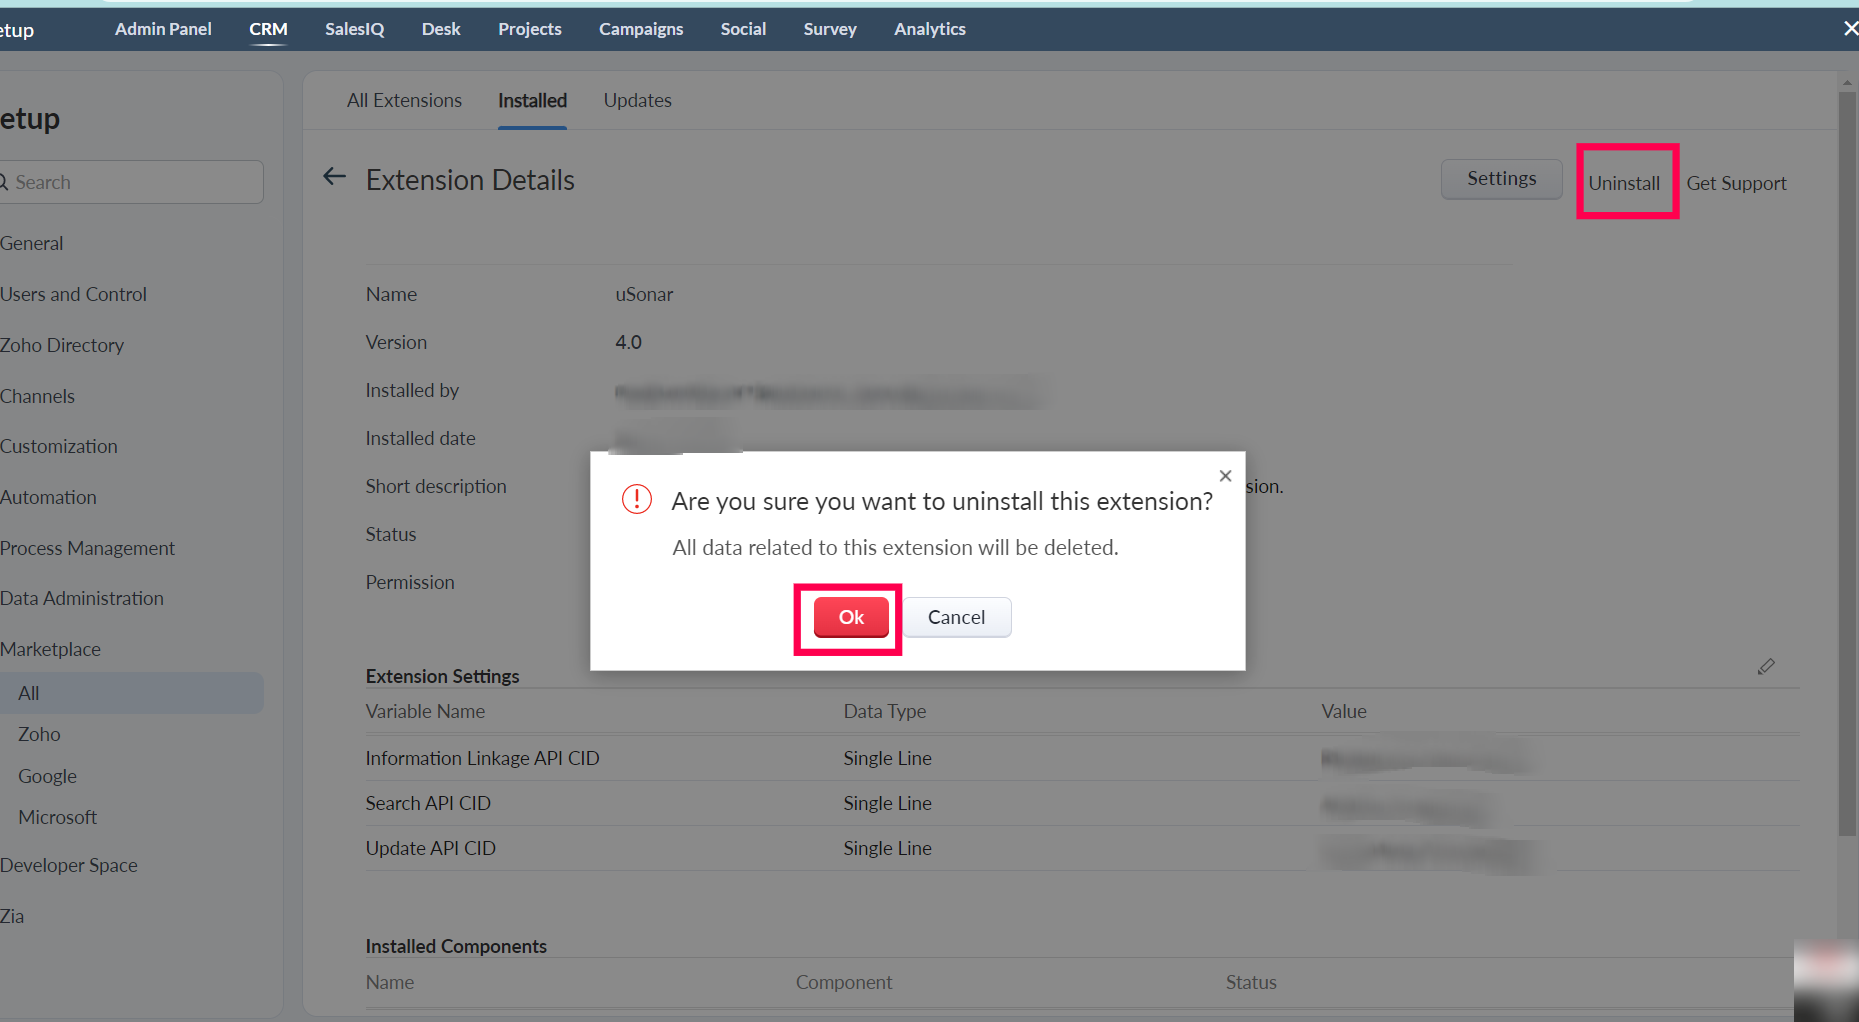Click the Component column header
Screen dimensions: 1859x1022
(x=843, y=982)
